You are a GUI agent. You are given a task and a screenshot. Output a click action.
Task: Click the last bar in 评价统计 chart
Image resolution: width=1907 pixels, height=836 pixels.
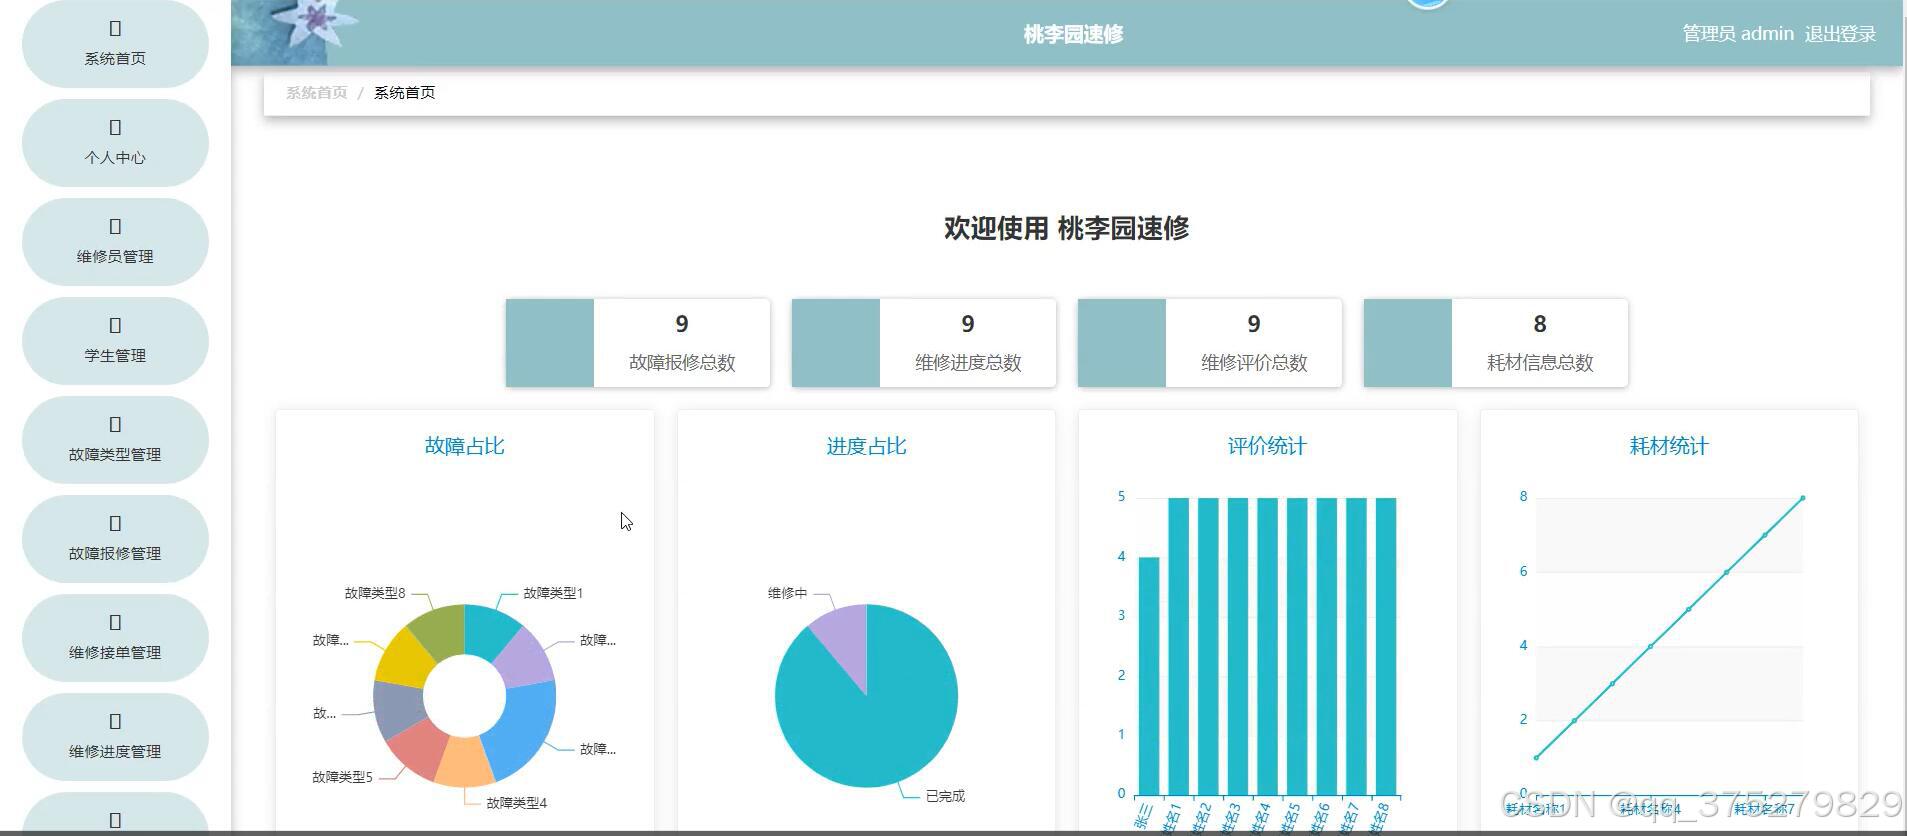[1386, 647]
